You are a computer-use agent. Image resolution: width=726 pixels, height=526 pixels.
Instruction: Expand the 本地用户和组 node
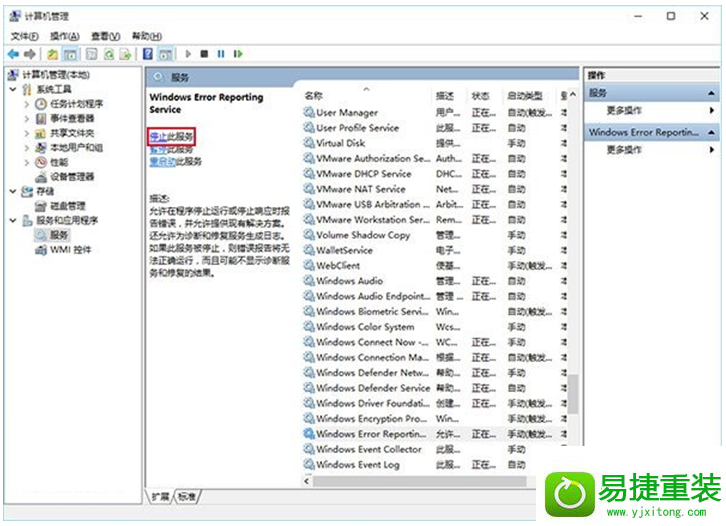click(27, 148)
